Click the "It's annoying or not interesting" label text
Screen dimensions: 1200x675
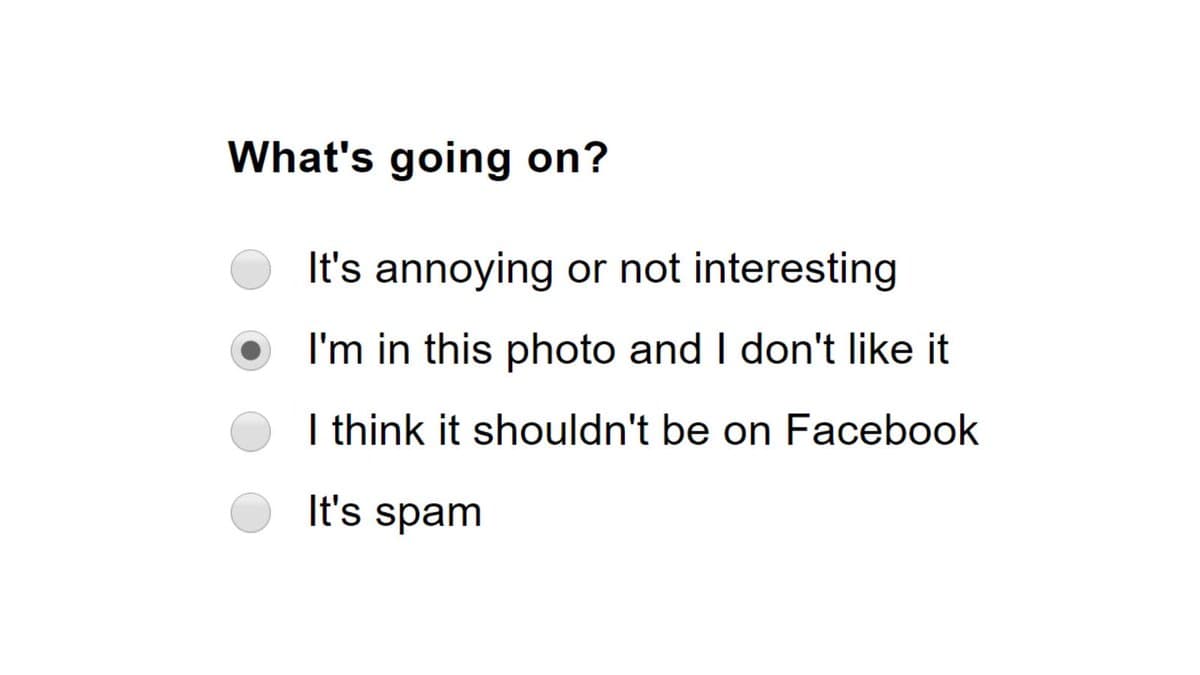pos(601,268)
